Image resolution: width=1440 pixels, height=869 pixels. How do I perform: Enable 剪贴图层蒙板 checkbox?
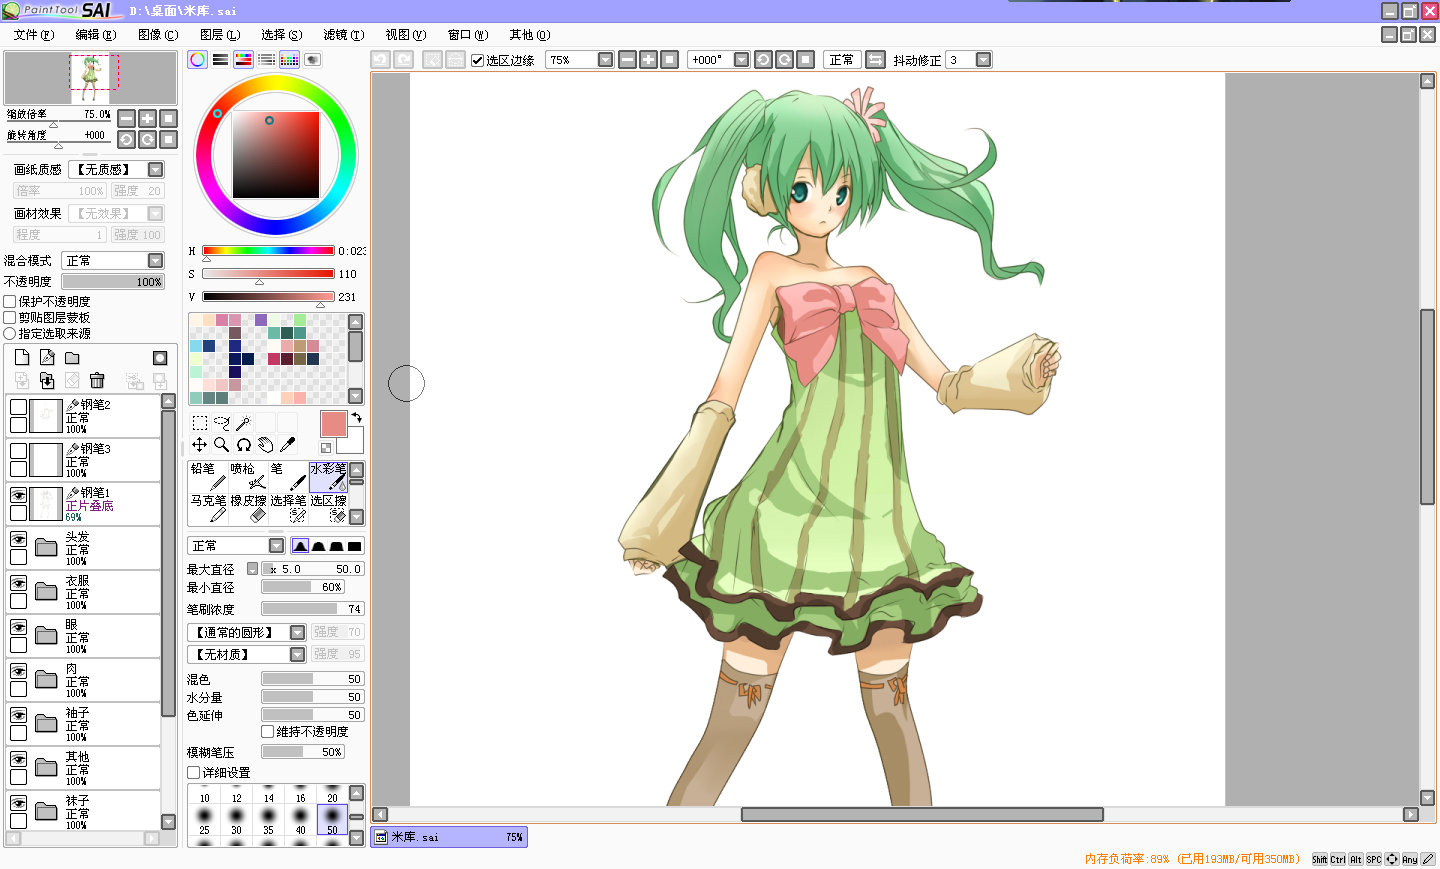(x=10, y=317)
